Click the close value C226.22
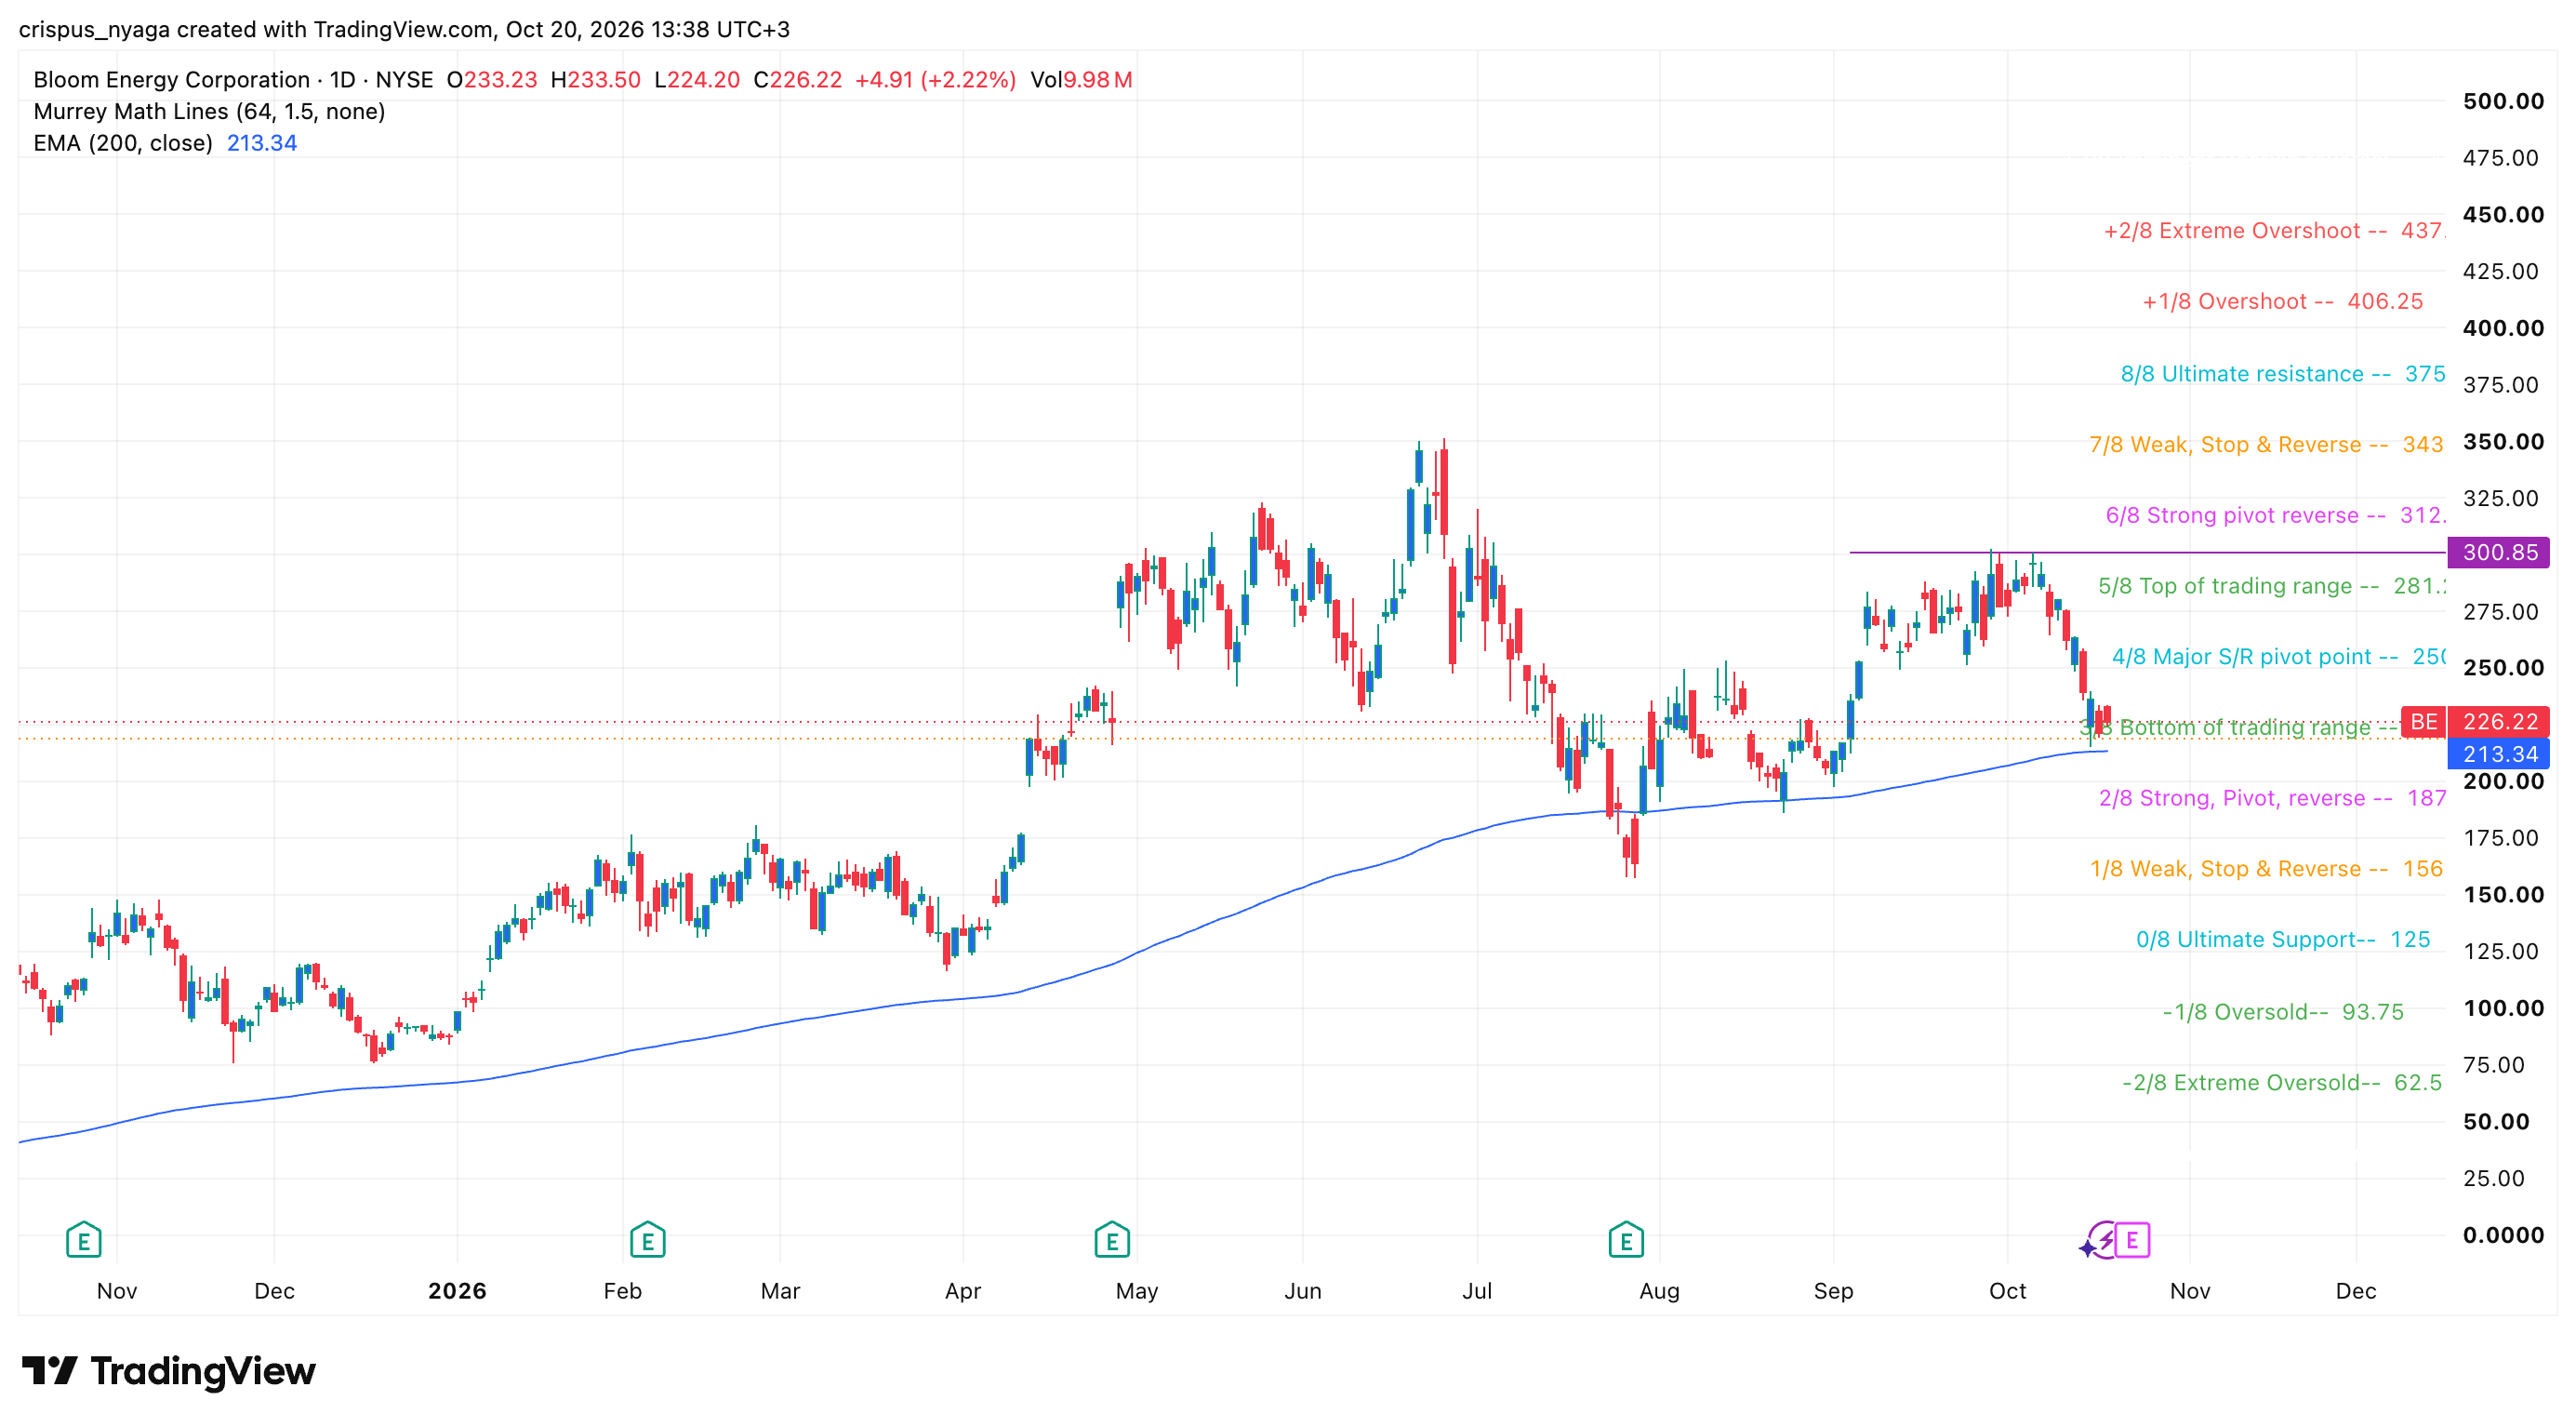The width and height of the screenshot is (2576, 1427). tap(798, 80)
